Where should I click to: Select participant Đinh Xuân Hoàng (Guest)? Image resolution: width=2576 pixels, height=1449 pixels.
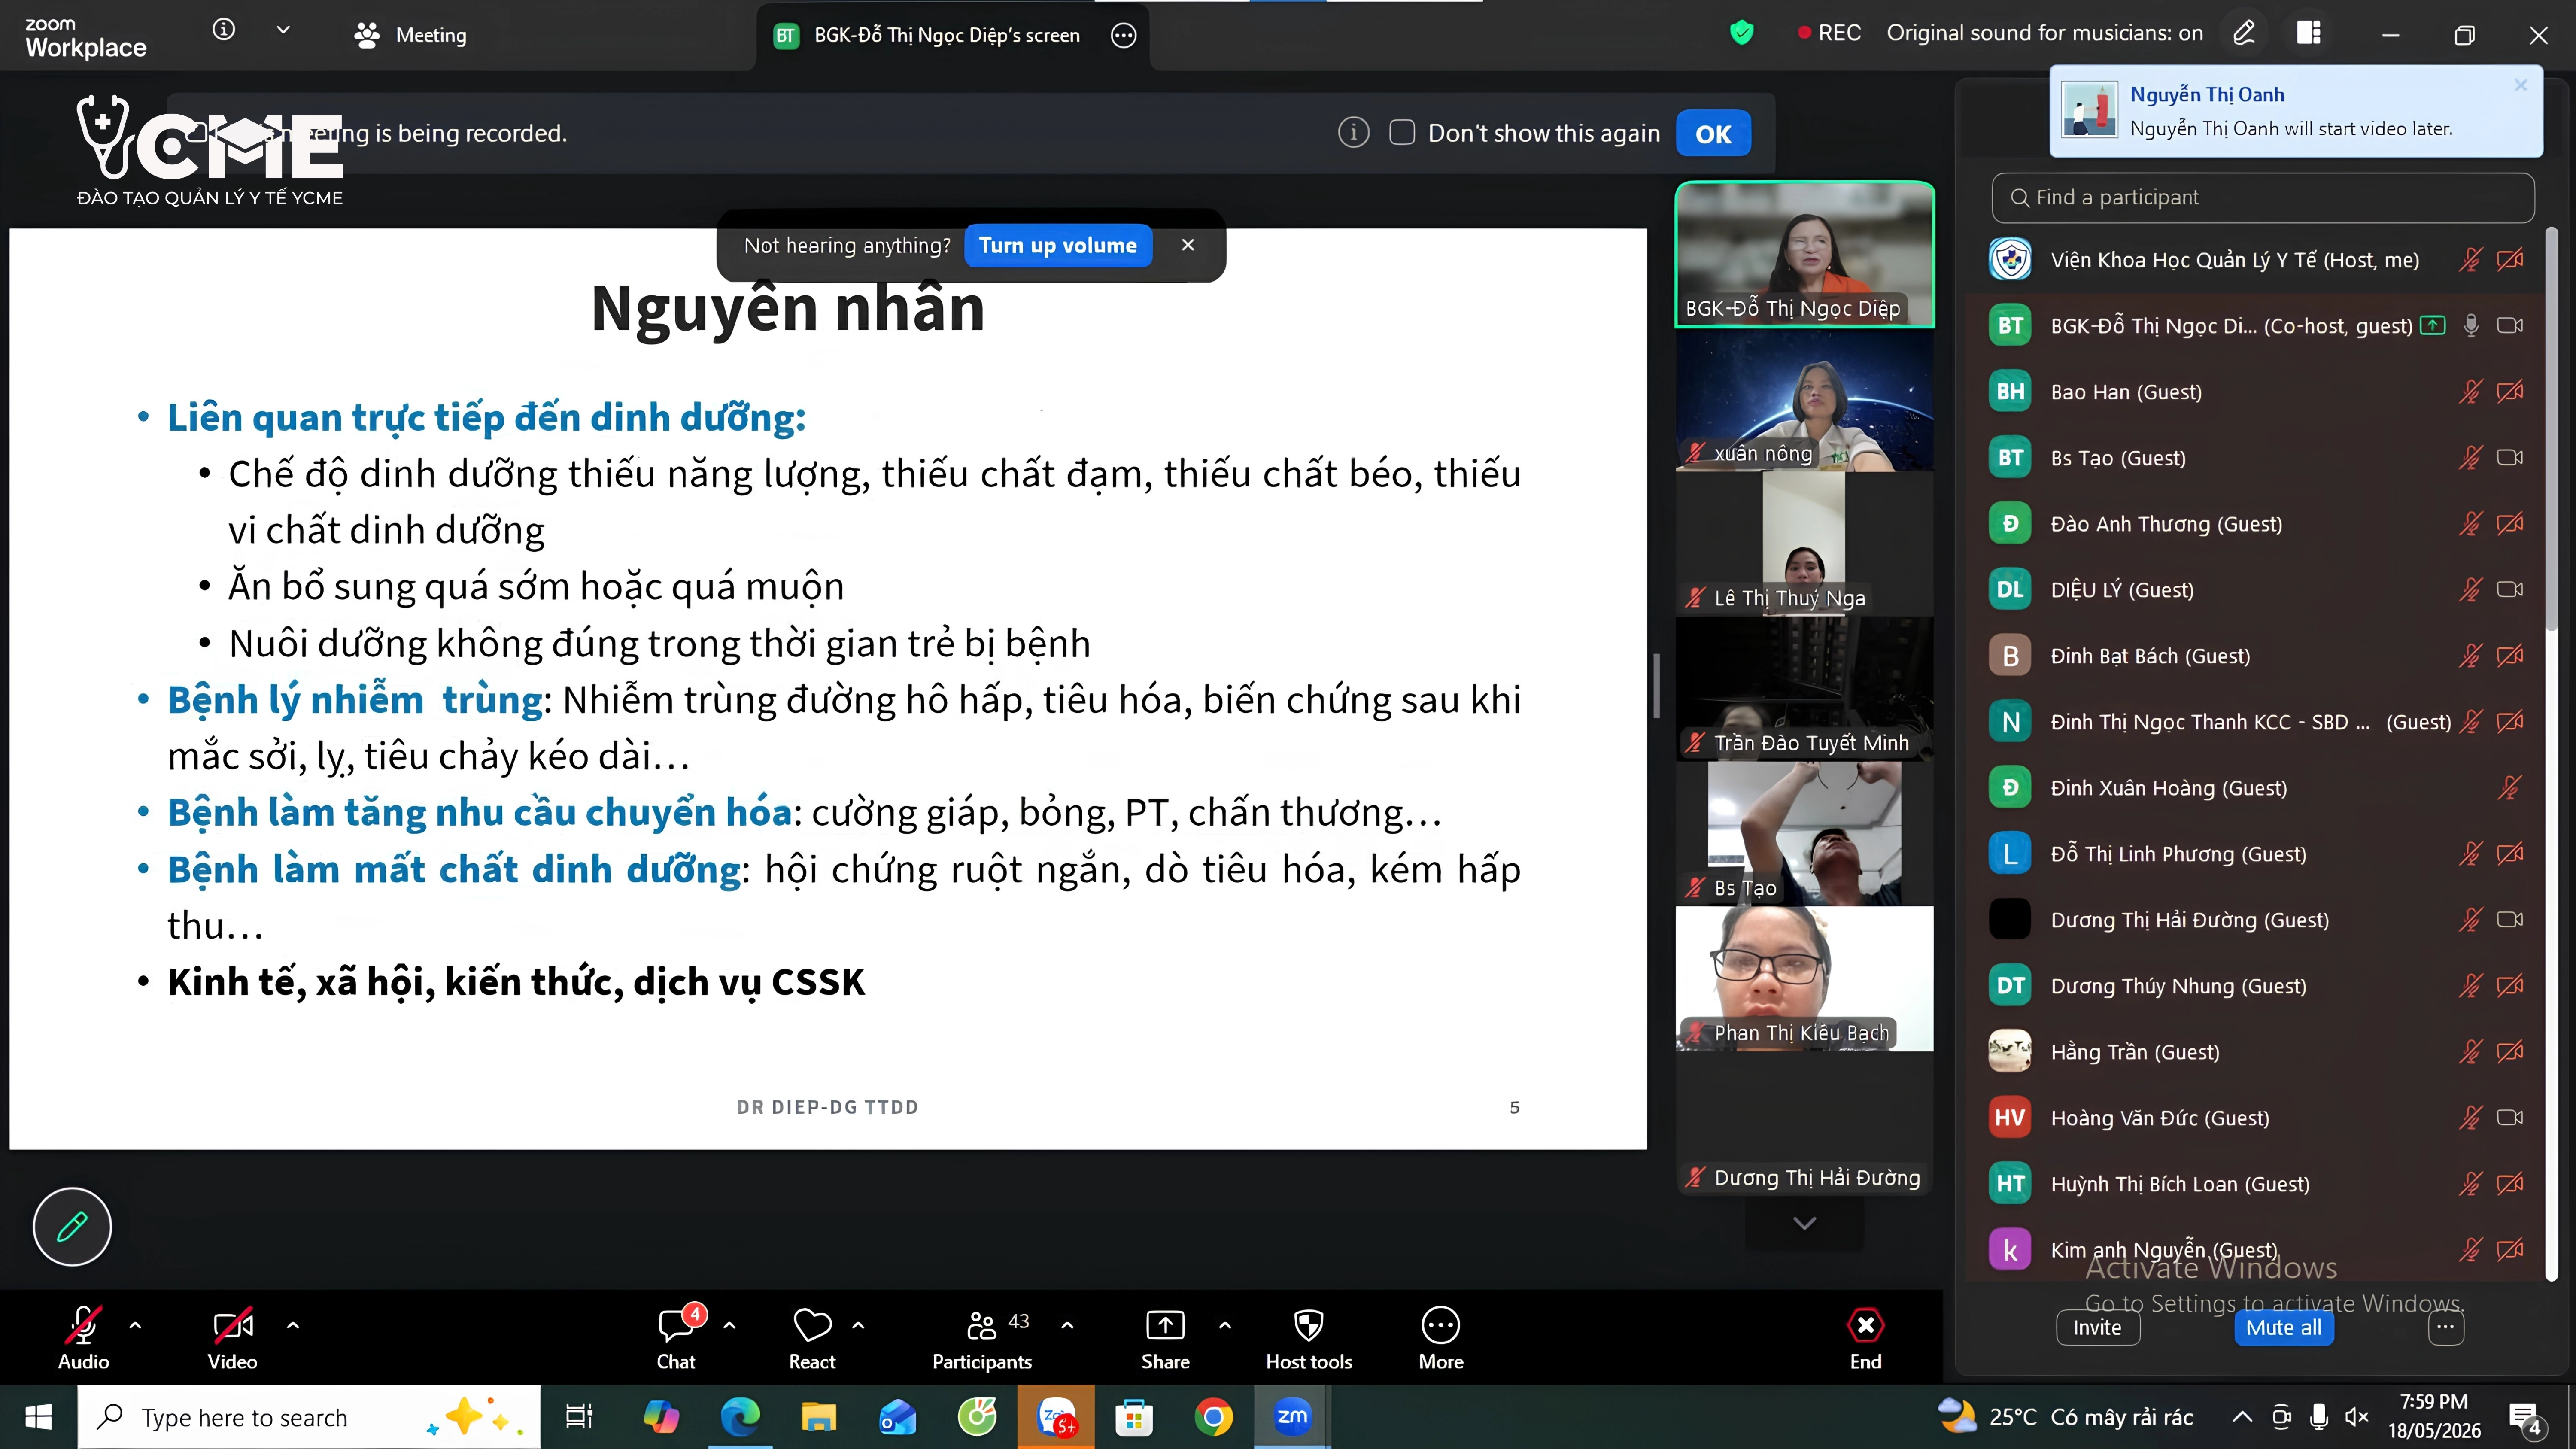point(2254,788)
